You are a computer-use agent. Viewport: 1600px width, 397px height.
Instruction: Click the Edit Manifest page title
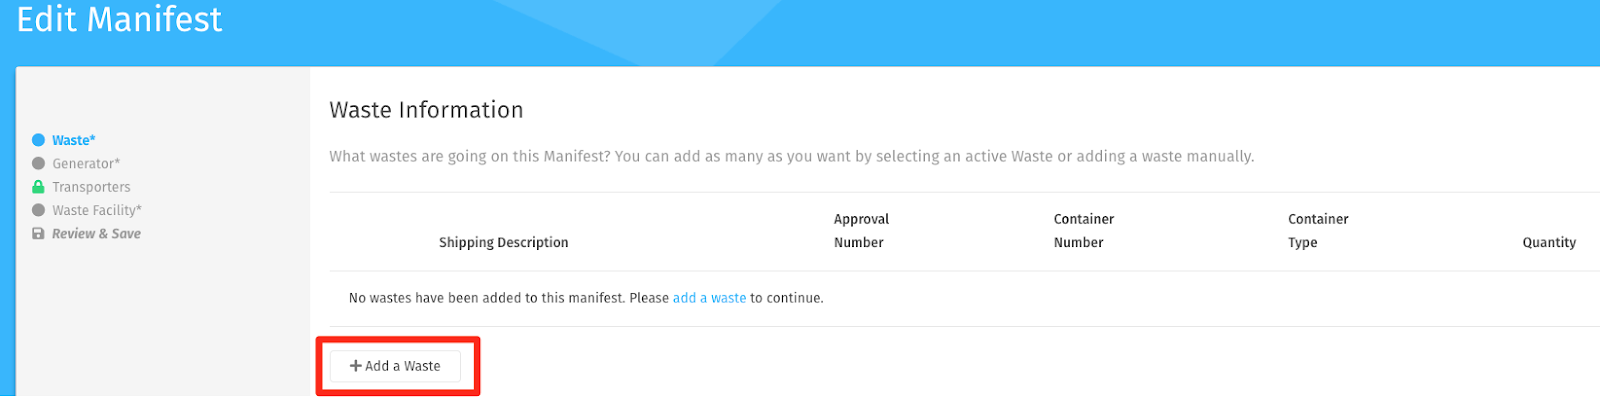(119, 19)
